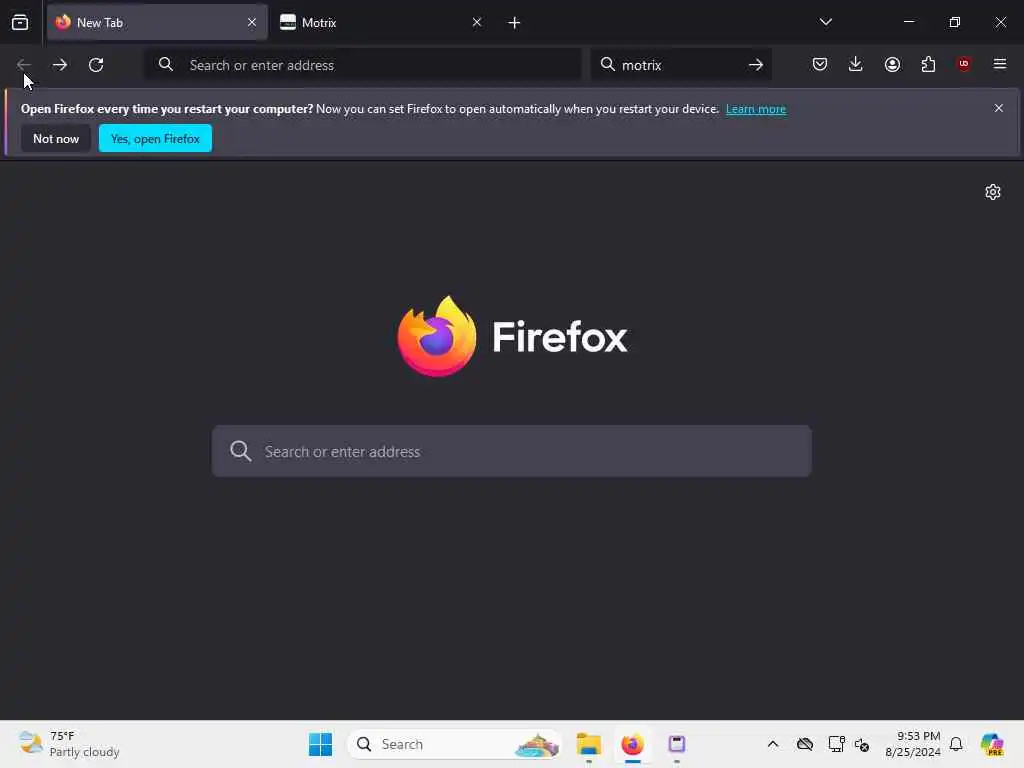Expand the list all tabs chevron
The image size is (1024, 768).
825,22
